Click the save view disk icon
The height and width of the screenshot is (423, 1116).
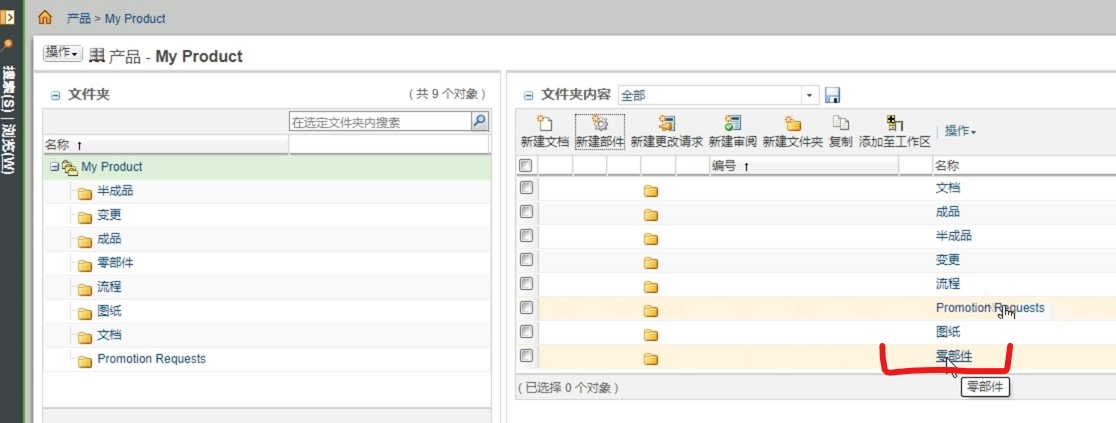(832, 95)
